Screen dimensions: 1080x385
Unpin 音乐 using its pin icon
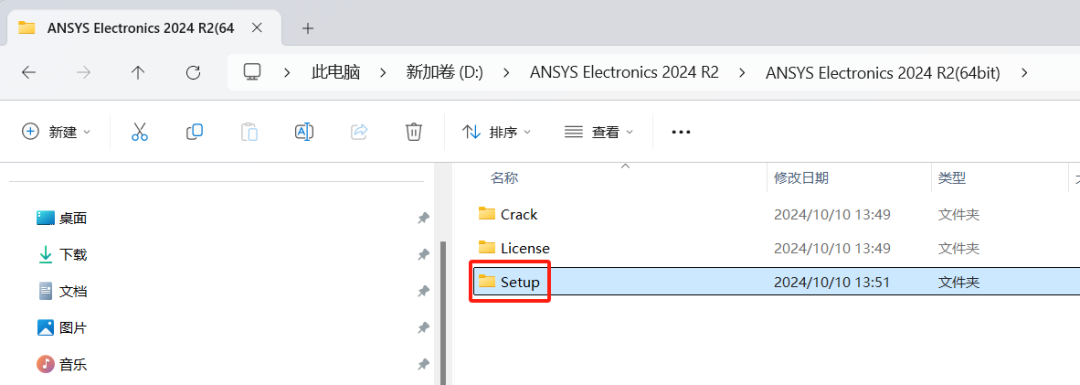pyautogui.click(x=423, y=364)
